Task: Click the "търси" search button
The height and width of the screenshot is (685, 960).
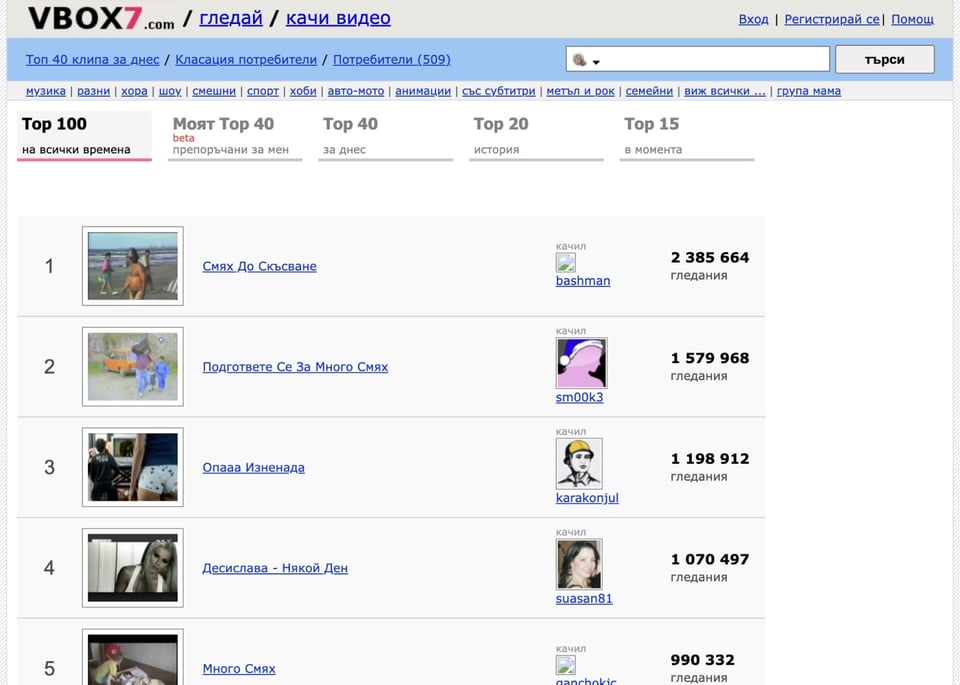Action: pyautogui.click(x=884, y=59)
